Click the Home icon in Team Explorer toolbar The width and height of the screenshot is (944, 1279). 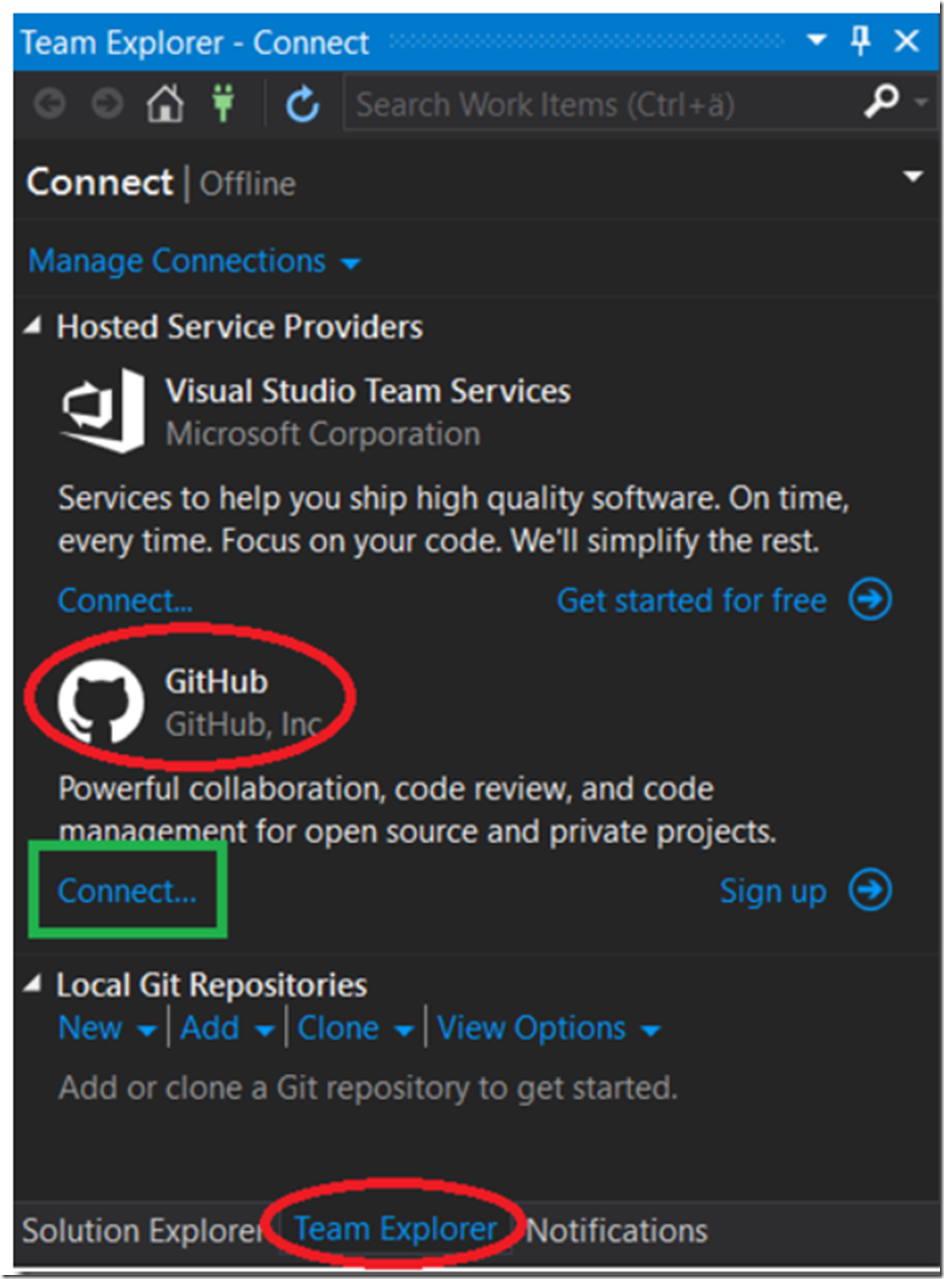164,101
